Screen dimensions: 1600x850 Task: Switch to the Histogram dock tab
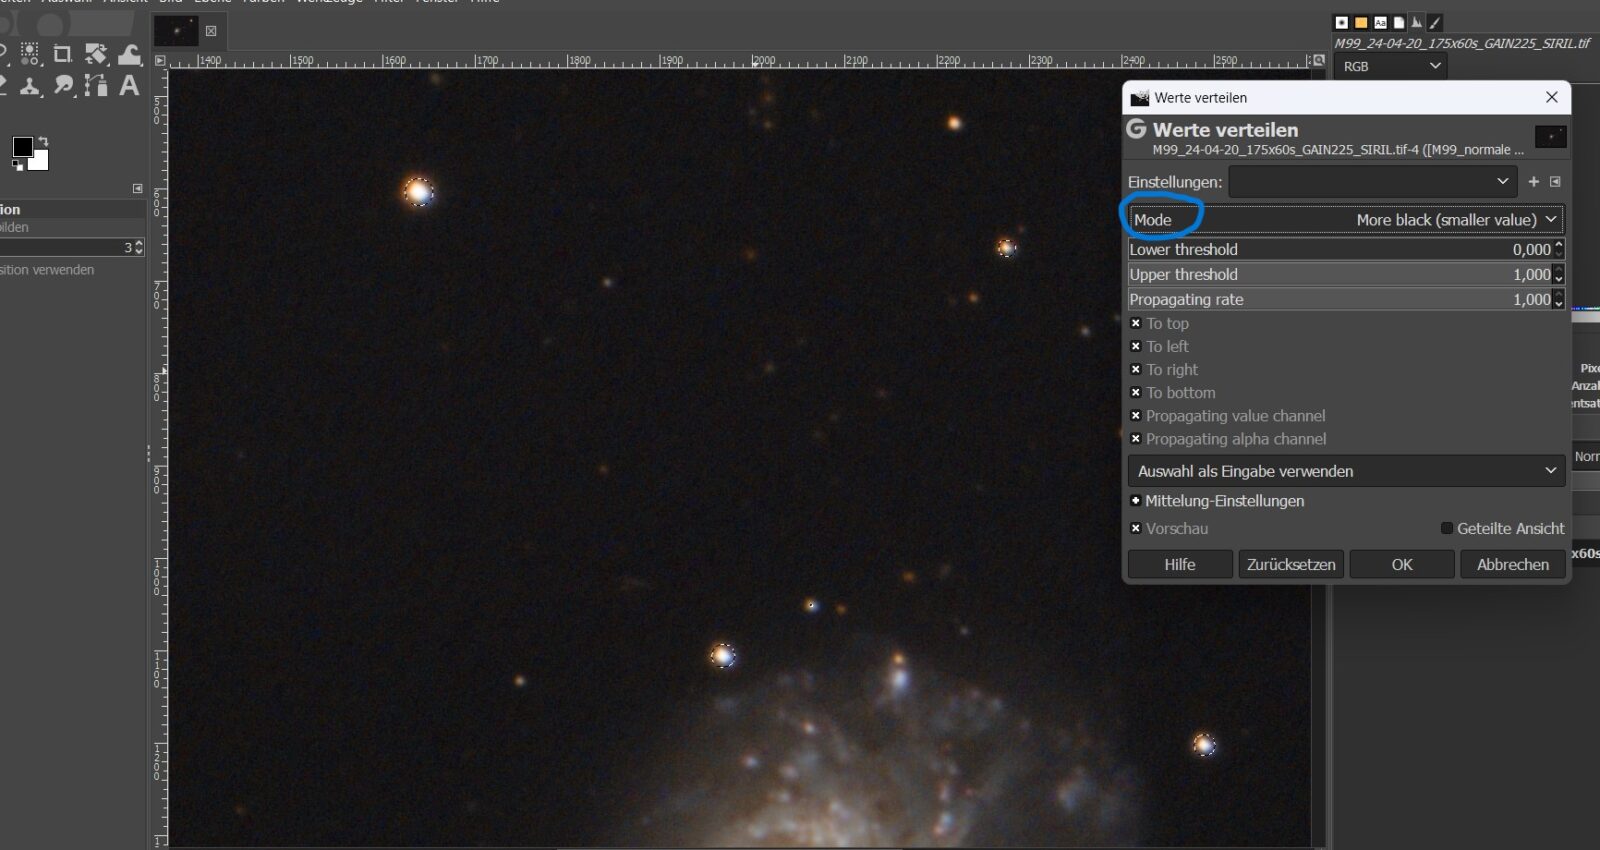click(1417, 22)
